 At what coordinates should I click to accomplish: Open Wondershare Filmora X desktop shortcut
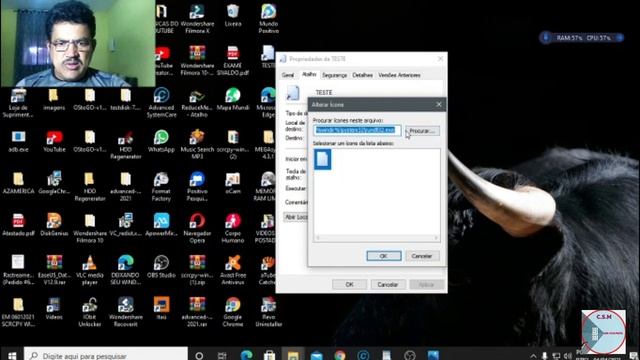point(197,18)
